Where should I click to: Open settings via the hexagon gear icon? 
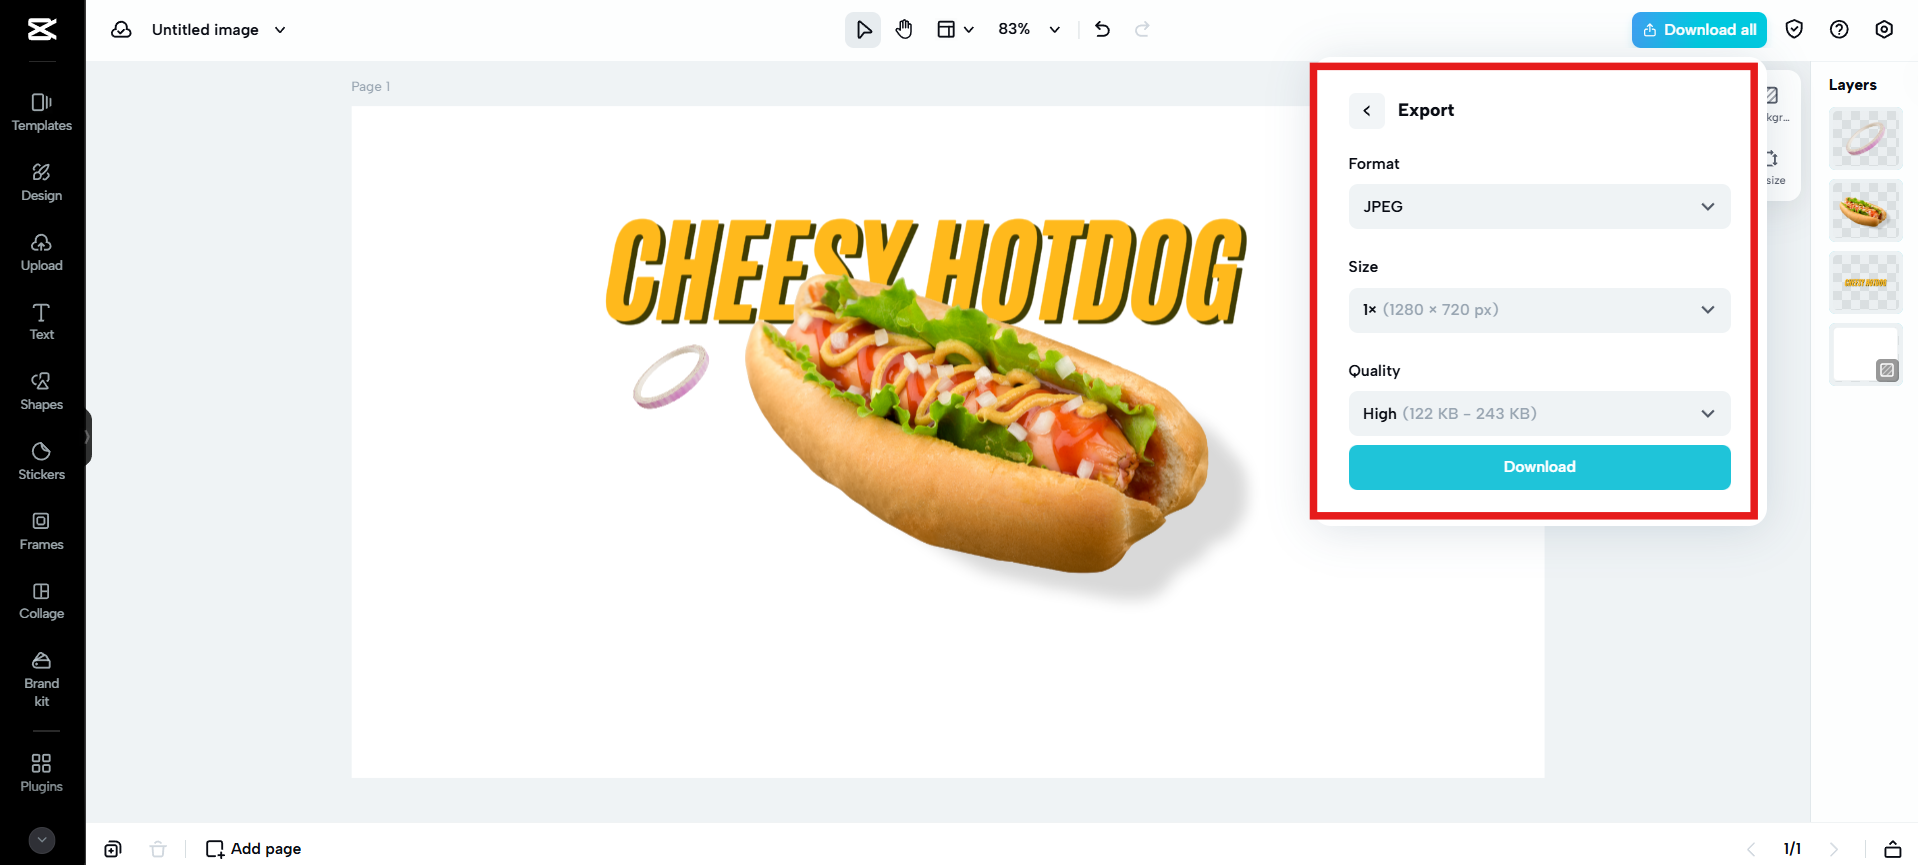coord(1884,30)
